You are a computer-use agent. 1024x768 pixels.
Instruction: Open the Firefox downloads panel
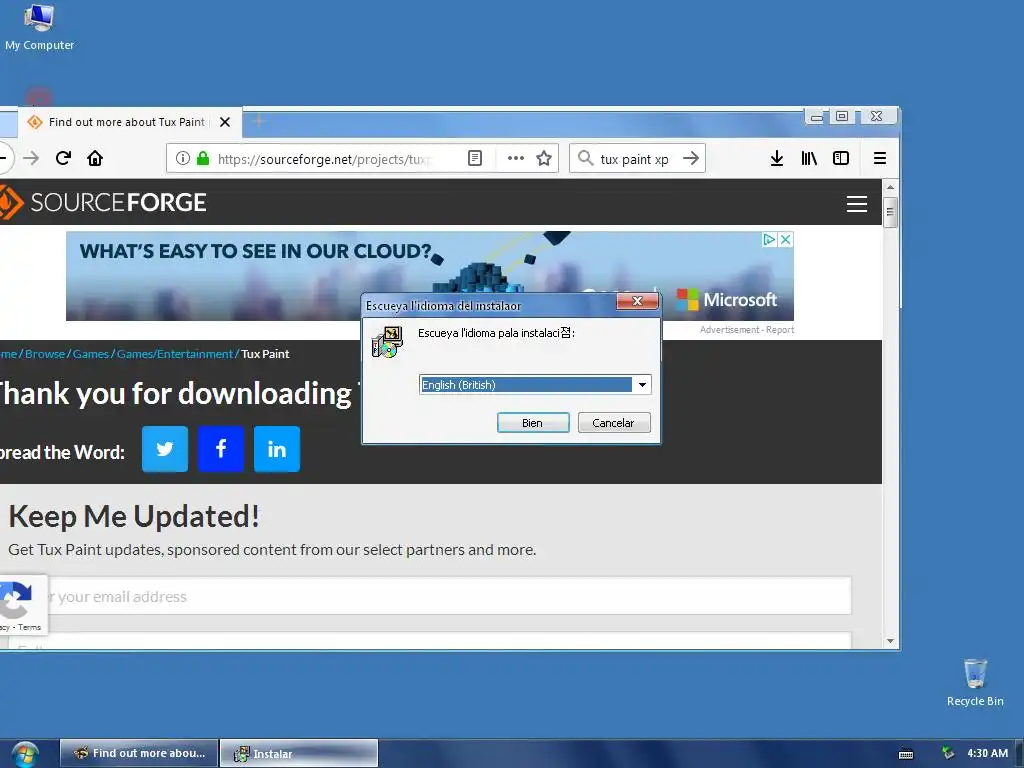(776, 158)
